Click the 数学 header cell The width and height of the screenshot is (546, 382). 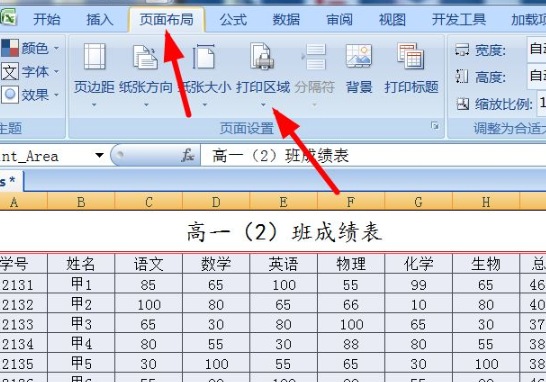tap(216, 264)
